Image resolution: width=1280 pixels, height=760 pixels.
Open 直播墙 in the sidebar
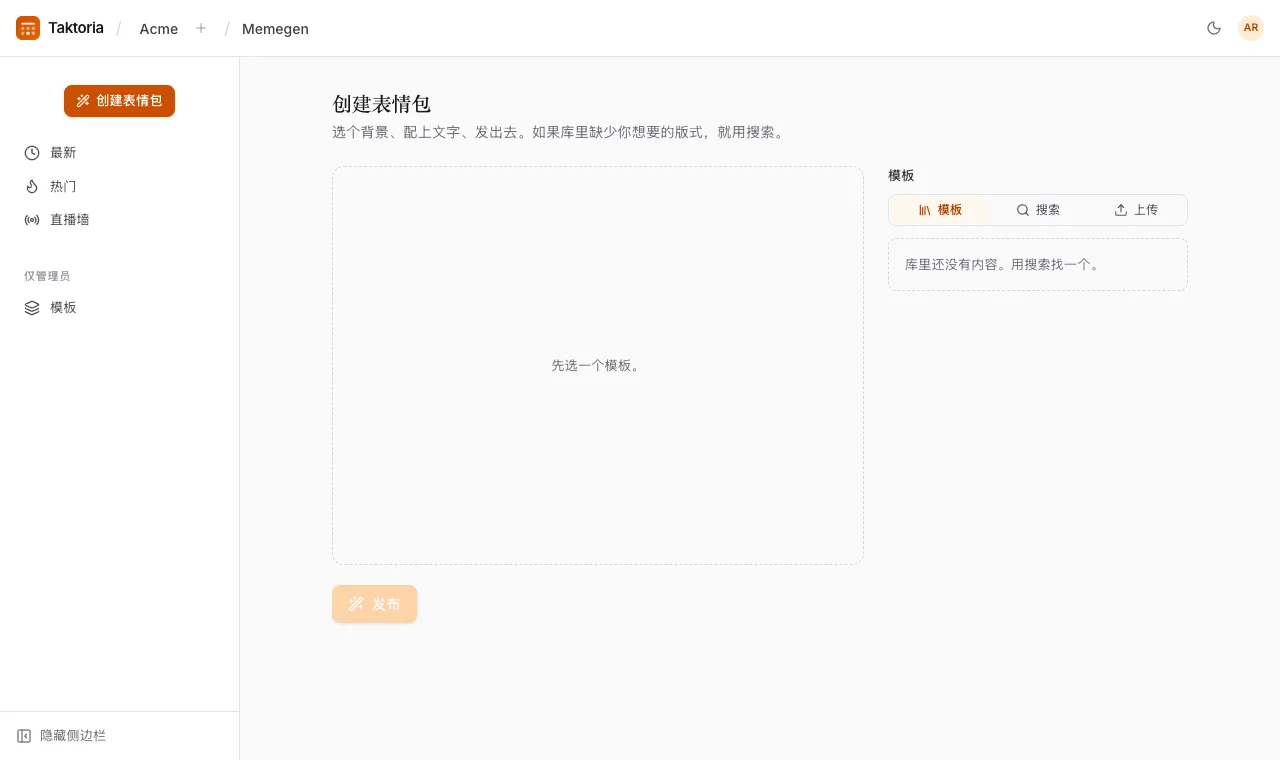click(120, 219)
